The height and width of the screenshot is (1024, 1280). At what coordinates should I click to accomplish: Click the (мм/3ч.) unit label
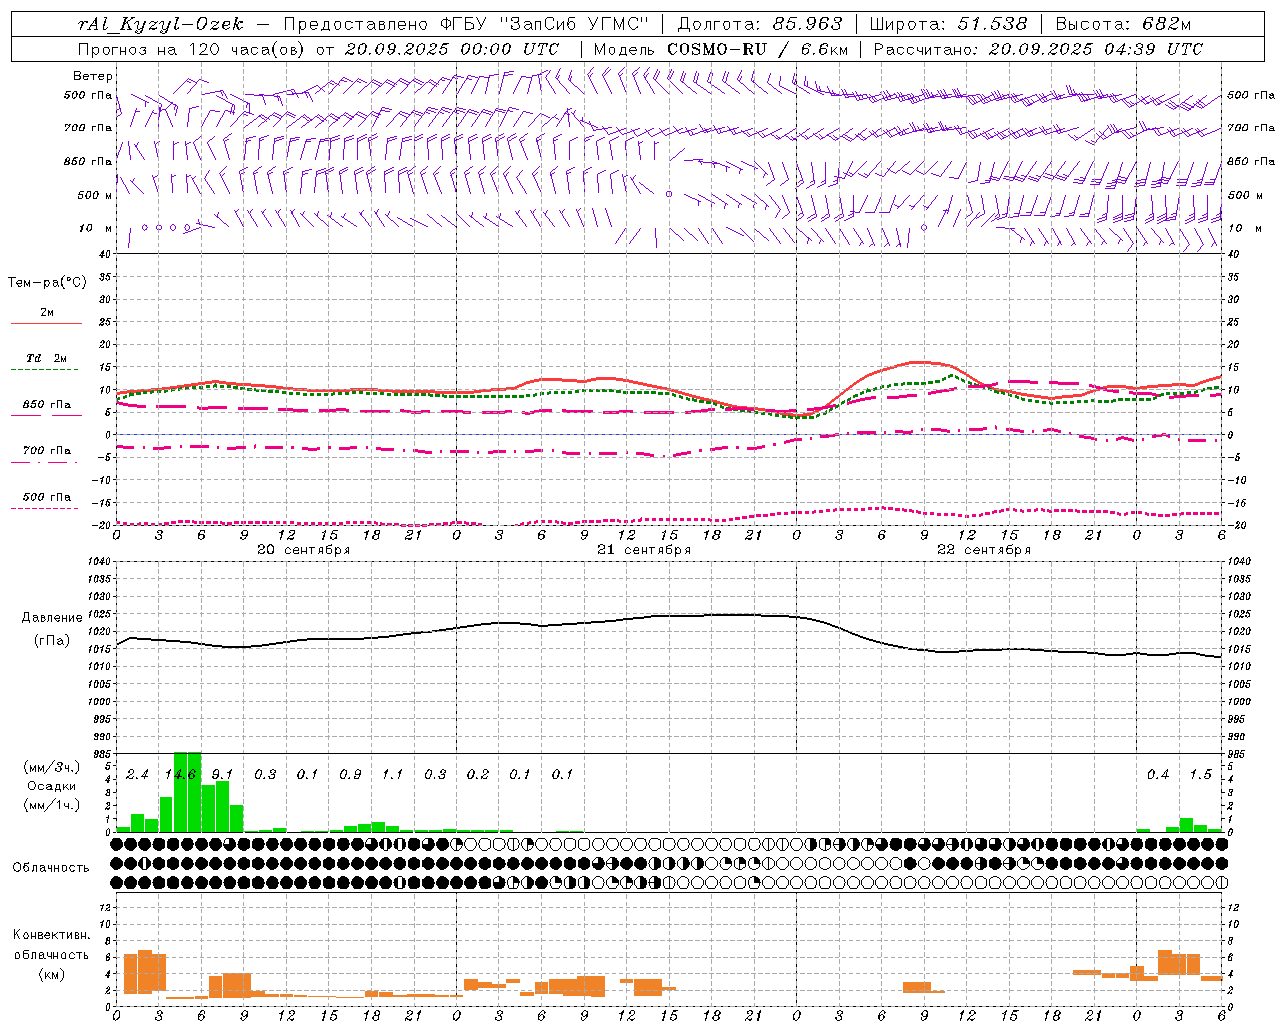coord(51,767)
